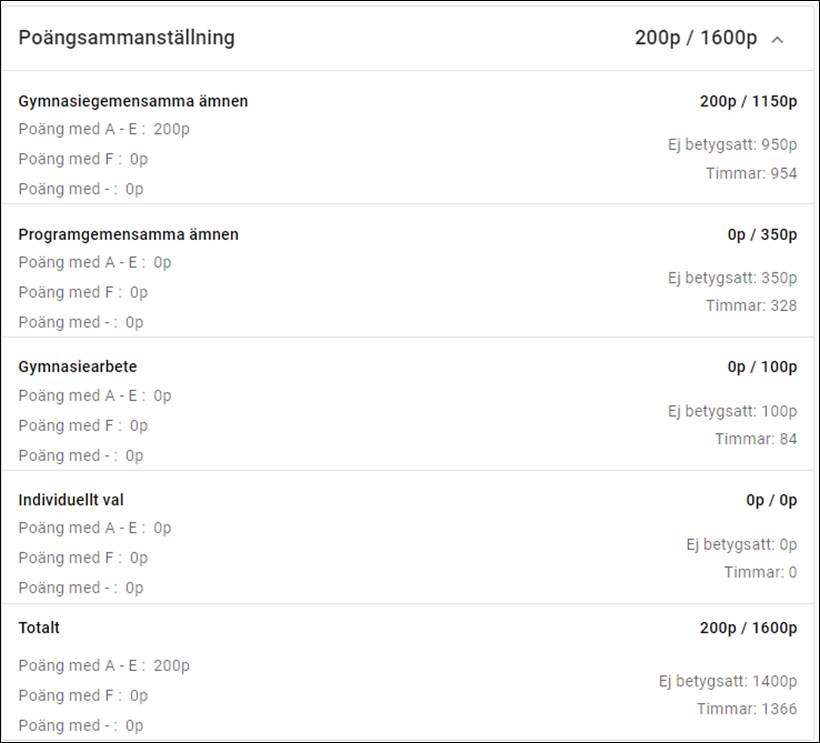Select the Timmar: 328 text
This screenshot has height=743, width=820.
pyautogui.click(x=751, y=305)
